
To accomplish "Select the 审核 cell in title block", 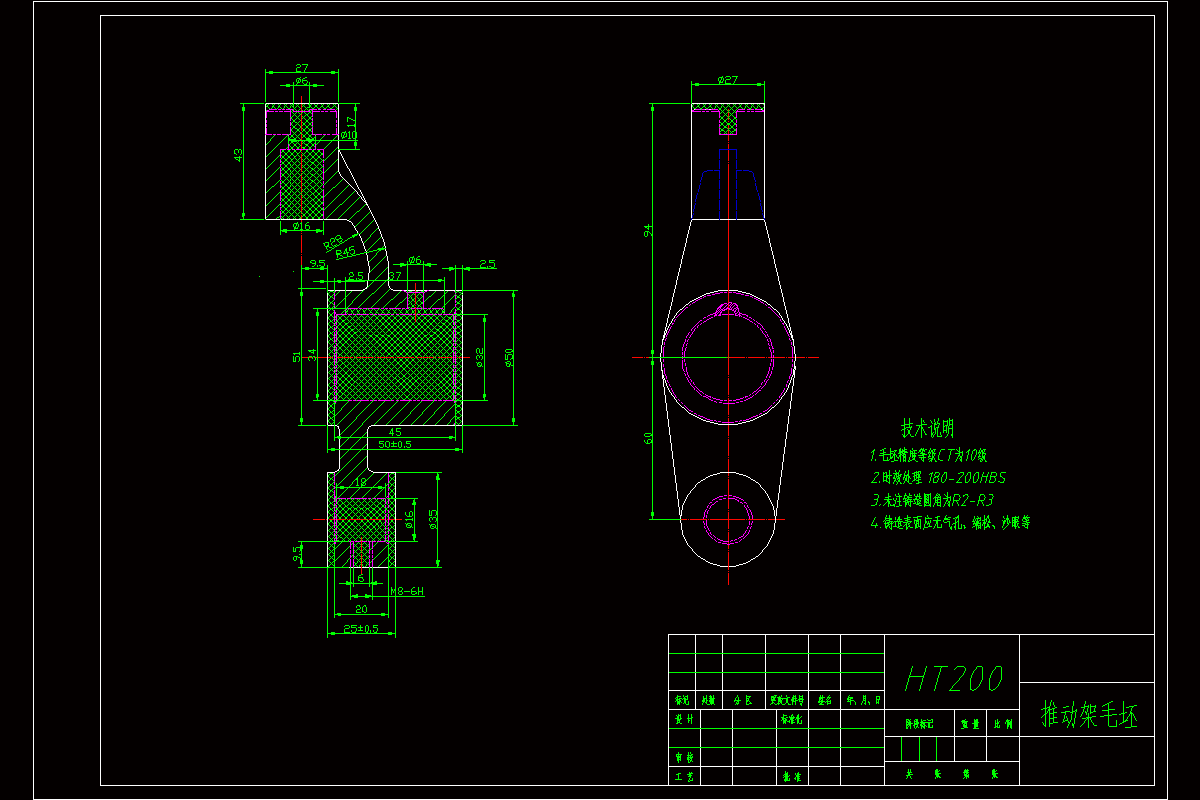I will 682,759.
